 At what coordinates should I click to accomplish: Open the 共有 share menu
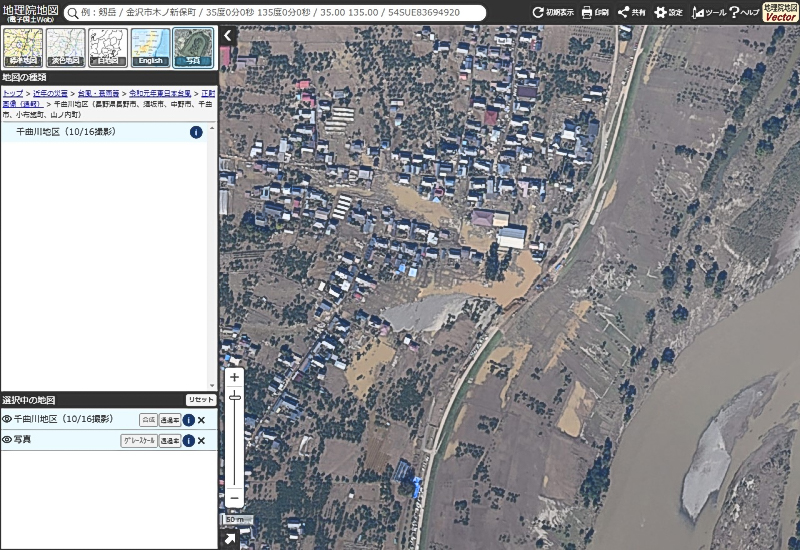pos(631,12)
